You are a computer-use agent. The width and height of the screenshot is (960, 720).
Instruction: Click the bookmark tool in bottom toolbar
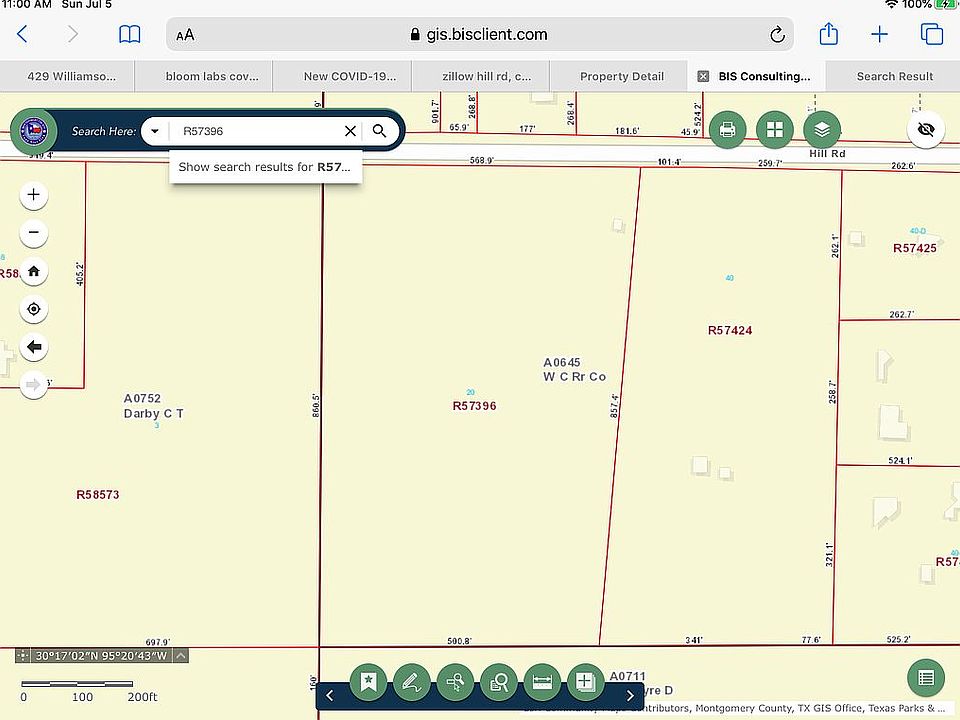368,682
